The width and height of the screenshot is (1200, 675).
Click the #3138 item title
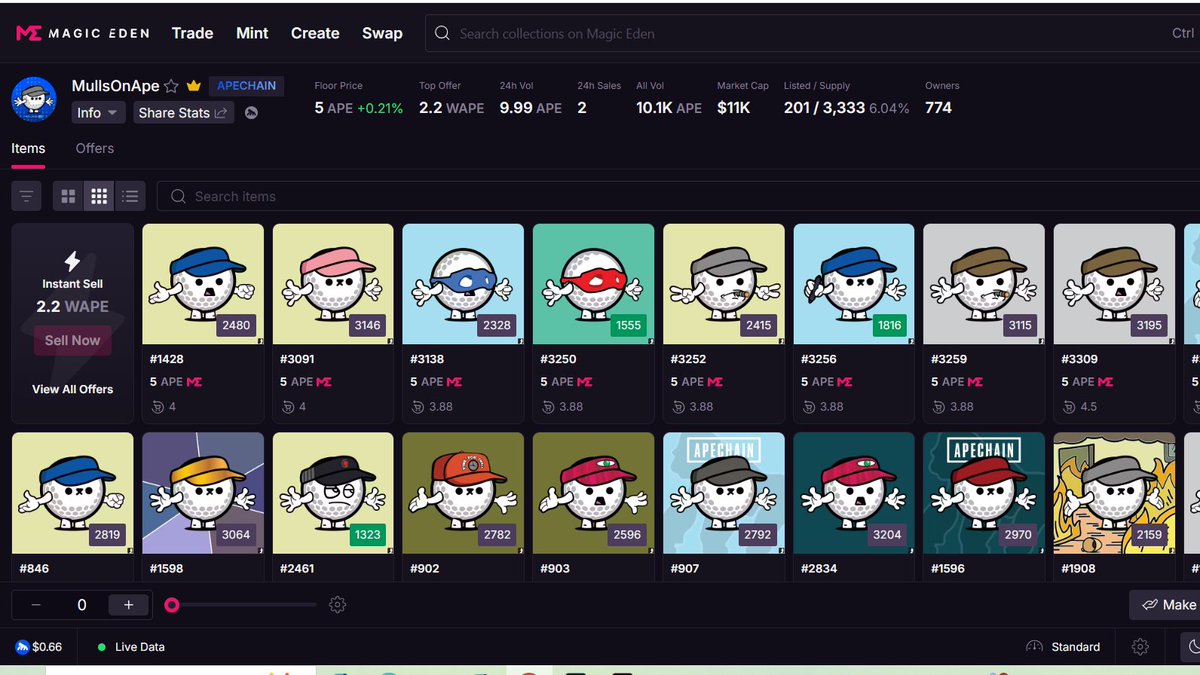click(x=427, y=359)
